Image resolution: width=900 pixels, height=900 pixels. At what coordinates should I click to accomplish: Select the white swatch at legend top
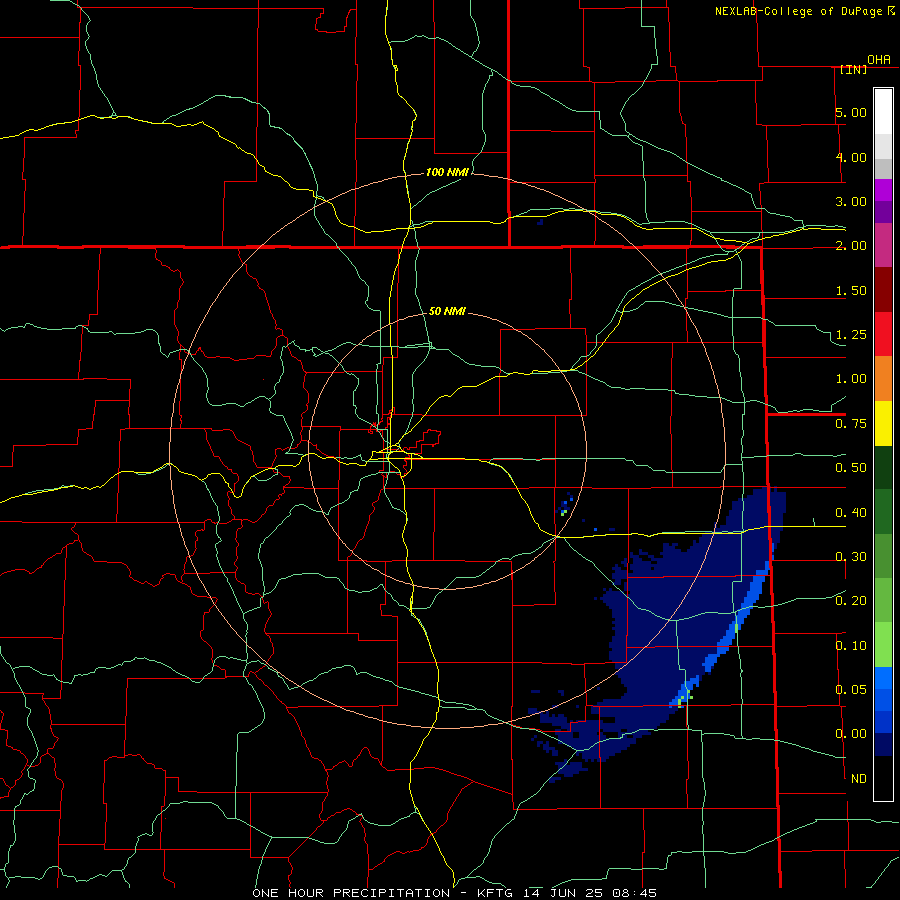point(883,111)
